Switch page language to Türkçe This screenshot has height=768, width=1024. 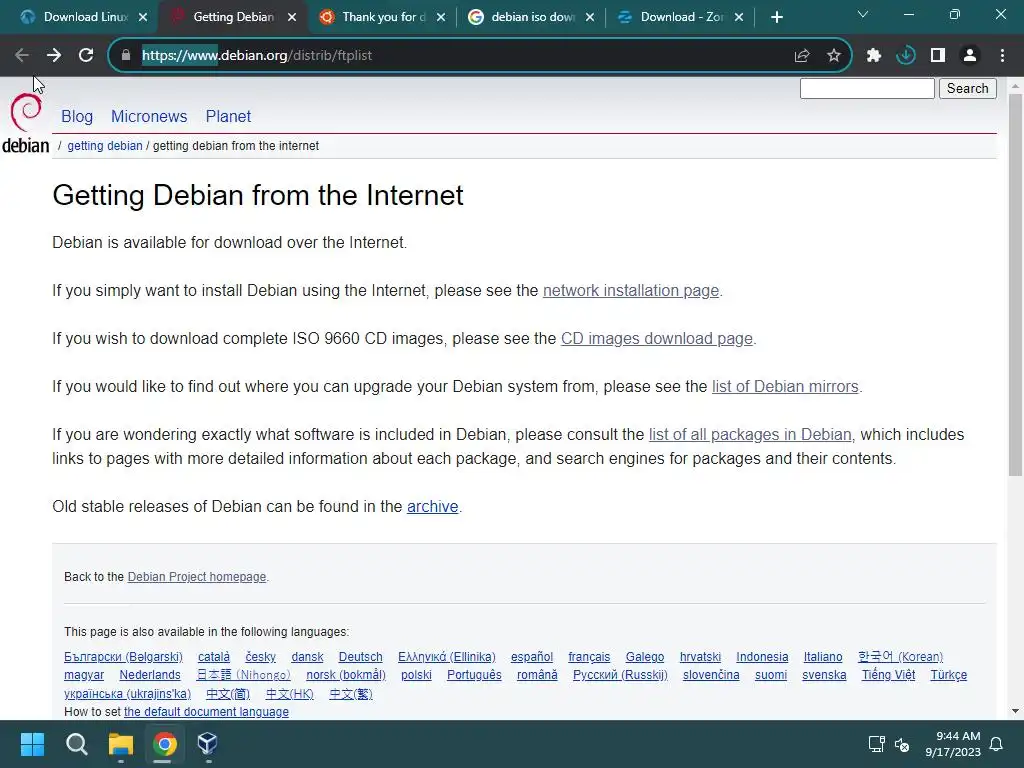coord(949,675)
